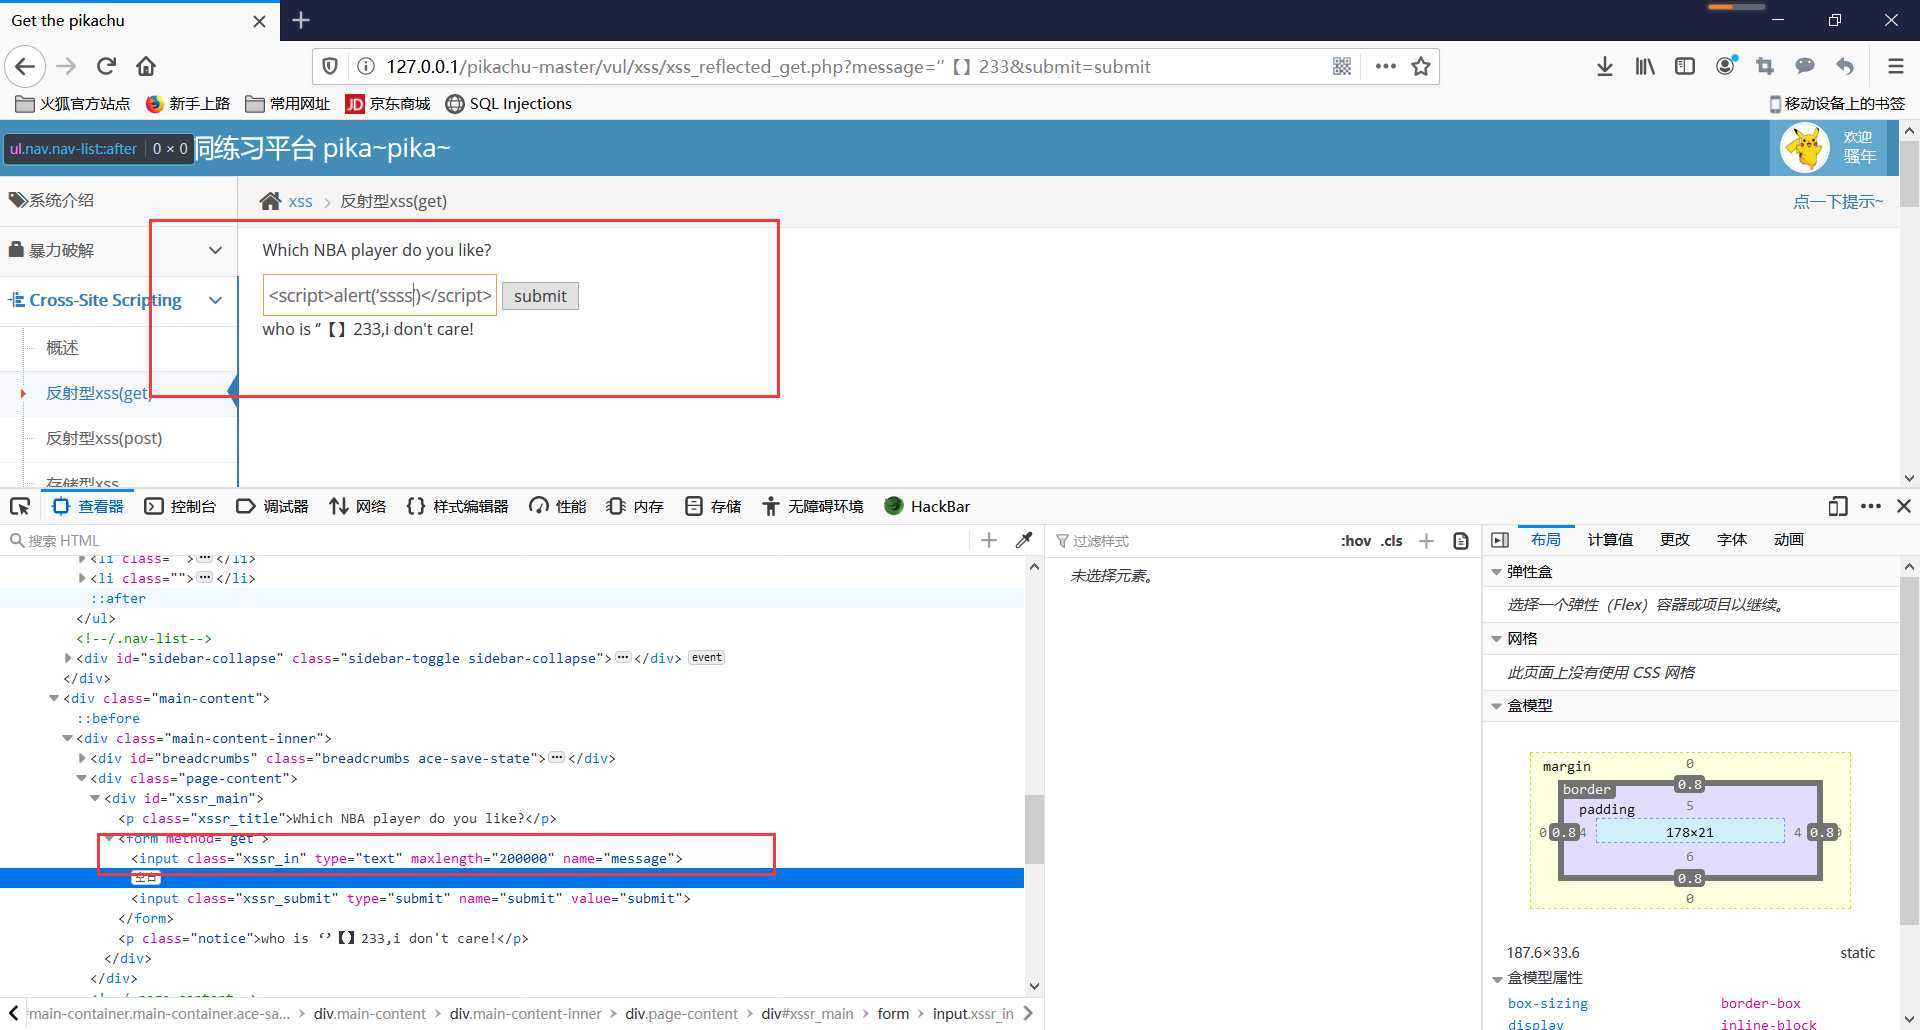Switch to the 网络 network tab
The image size is (1920, 1030).
358,507
